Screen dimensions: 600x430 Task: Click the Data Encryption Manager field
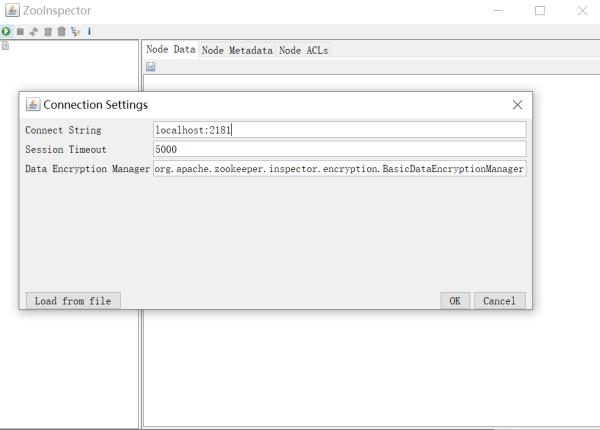pyautogui.click(x=339, y=169)
